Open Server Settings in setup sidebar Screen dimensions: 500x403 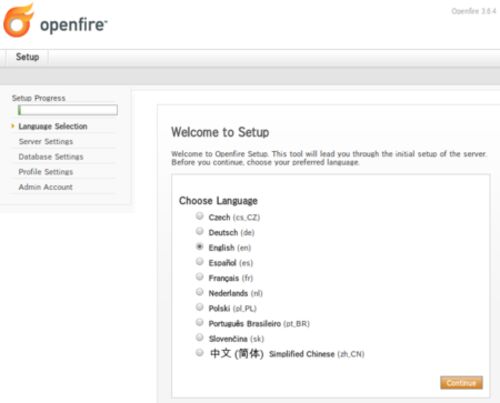click(x=46, y=141)
